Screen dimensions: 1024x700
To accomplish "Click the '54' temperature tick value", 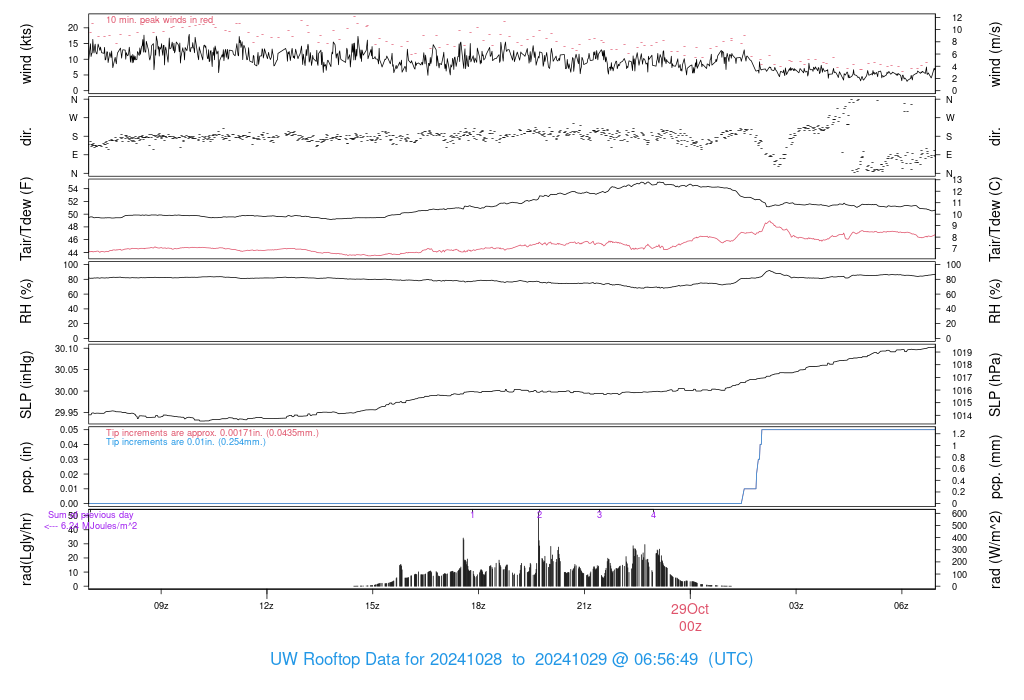I will (x=73, y=189).
